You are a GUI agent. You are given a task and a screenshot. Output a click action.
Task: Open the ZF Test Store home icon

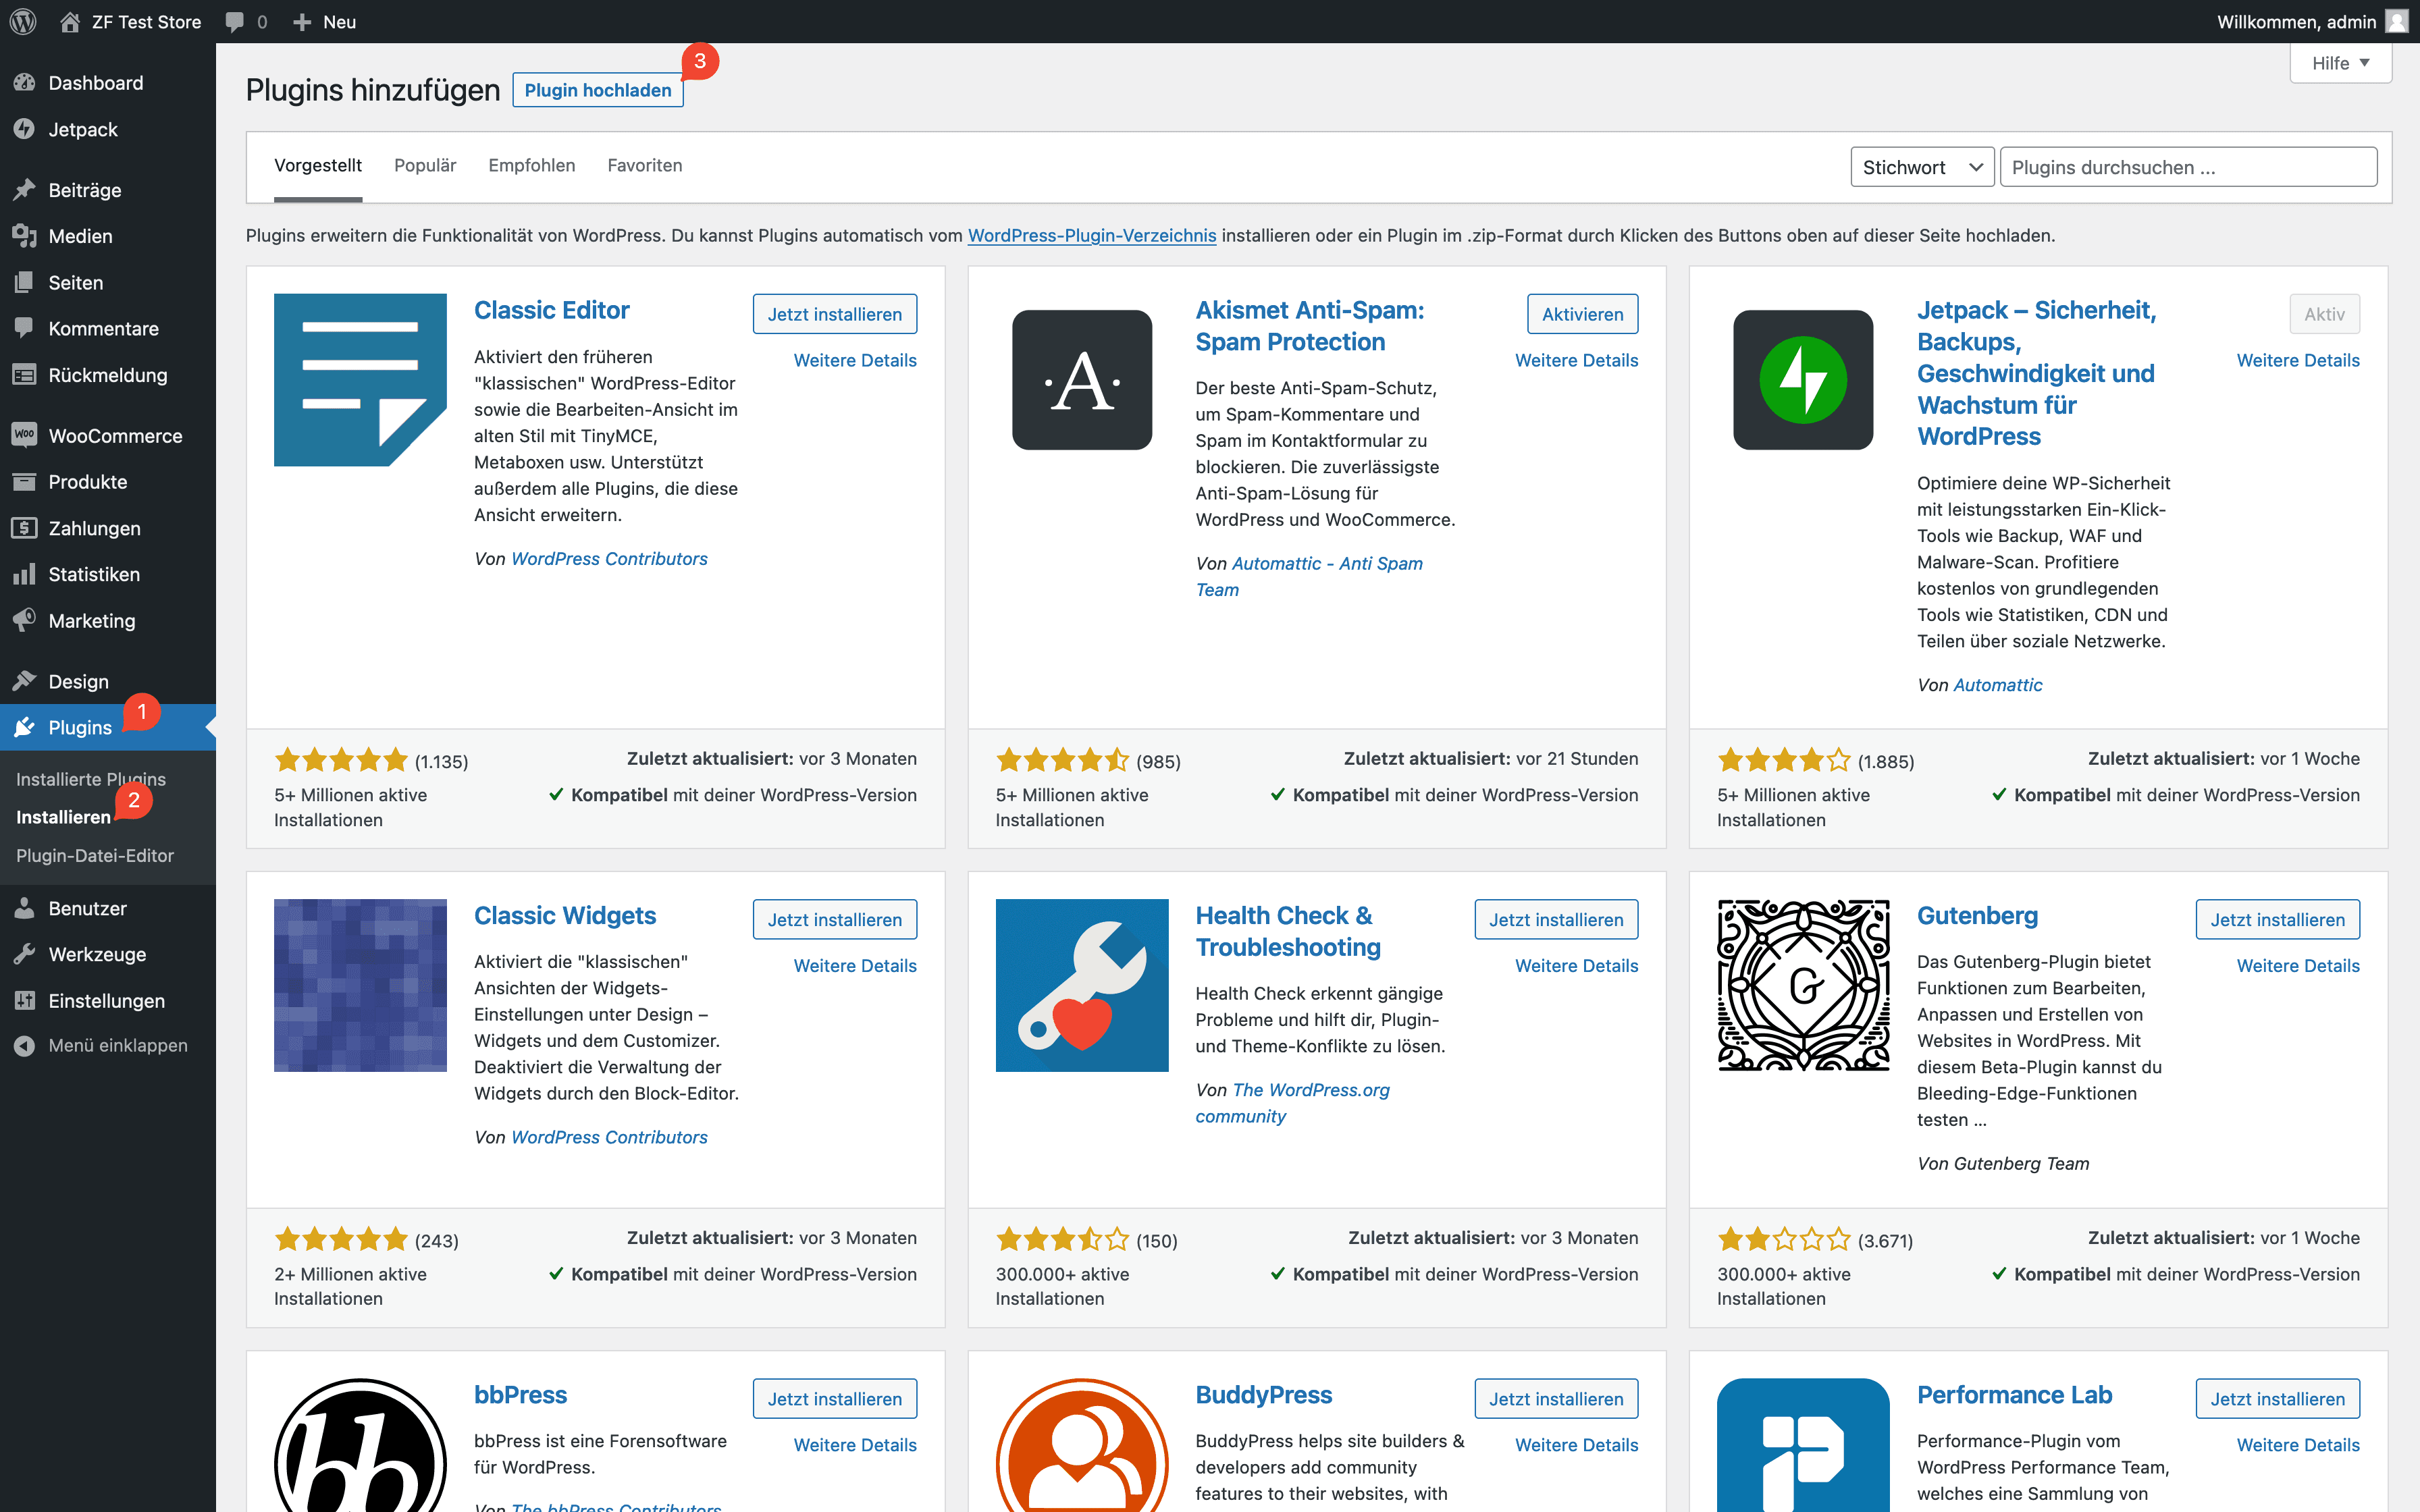70,21
